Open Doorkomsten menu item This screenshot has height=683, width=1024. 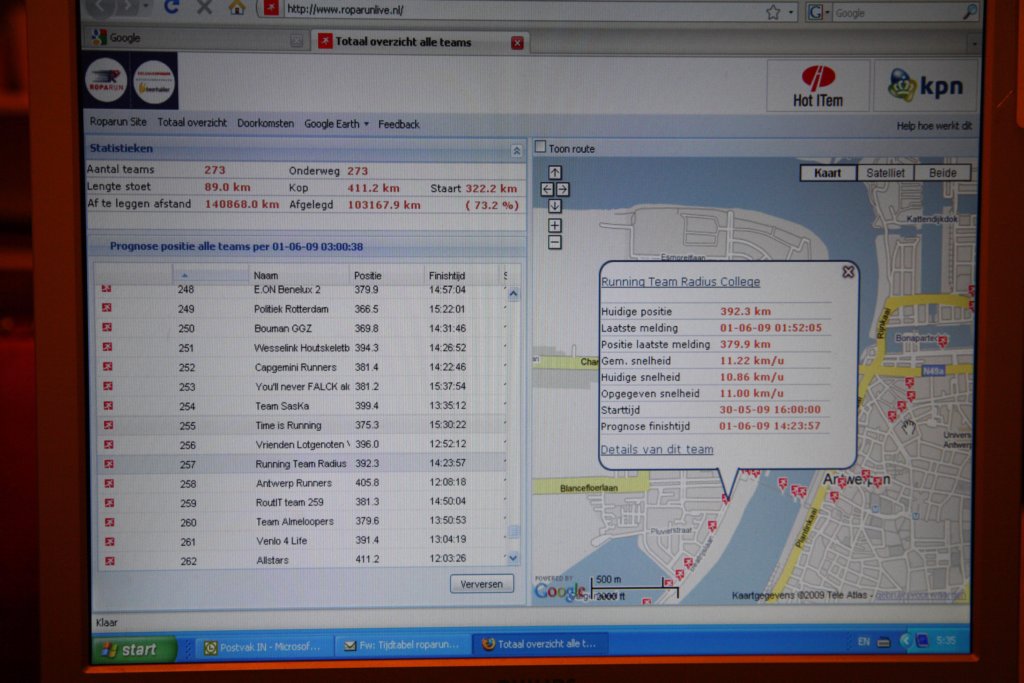pos(265,123)
